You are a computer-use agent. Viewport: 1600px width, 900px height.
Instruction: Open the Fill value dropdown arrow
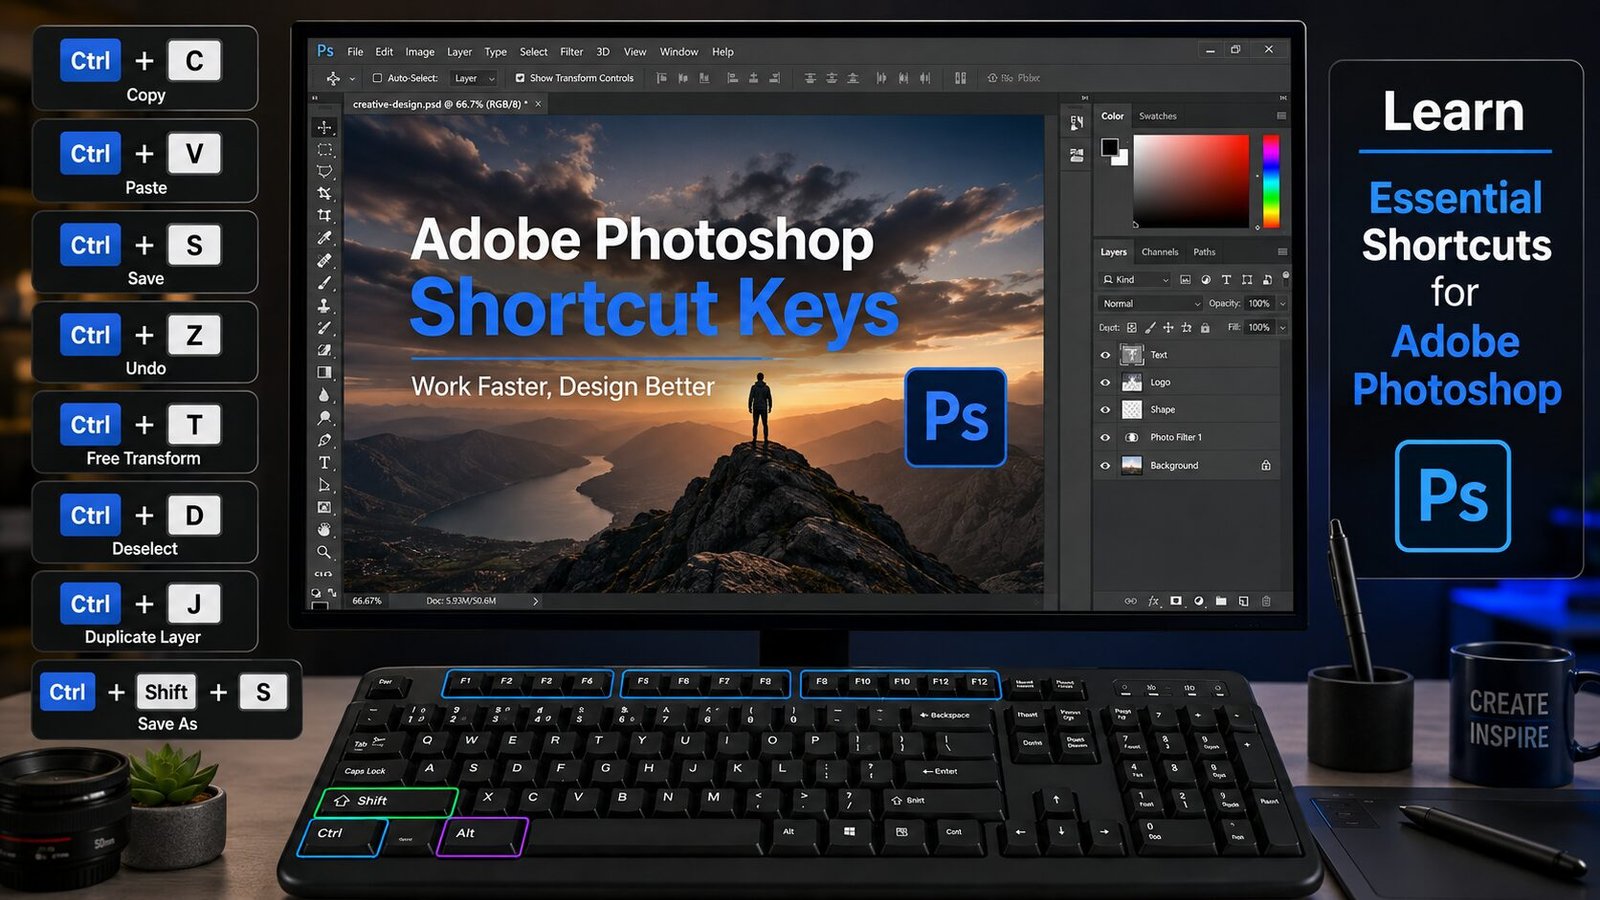coord(1283,328)
